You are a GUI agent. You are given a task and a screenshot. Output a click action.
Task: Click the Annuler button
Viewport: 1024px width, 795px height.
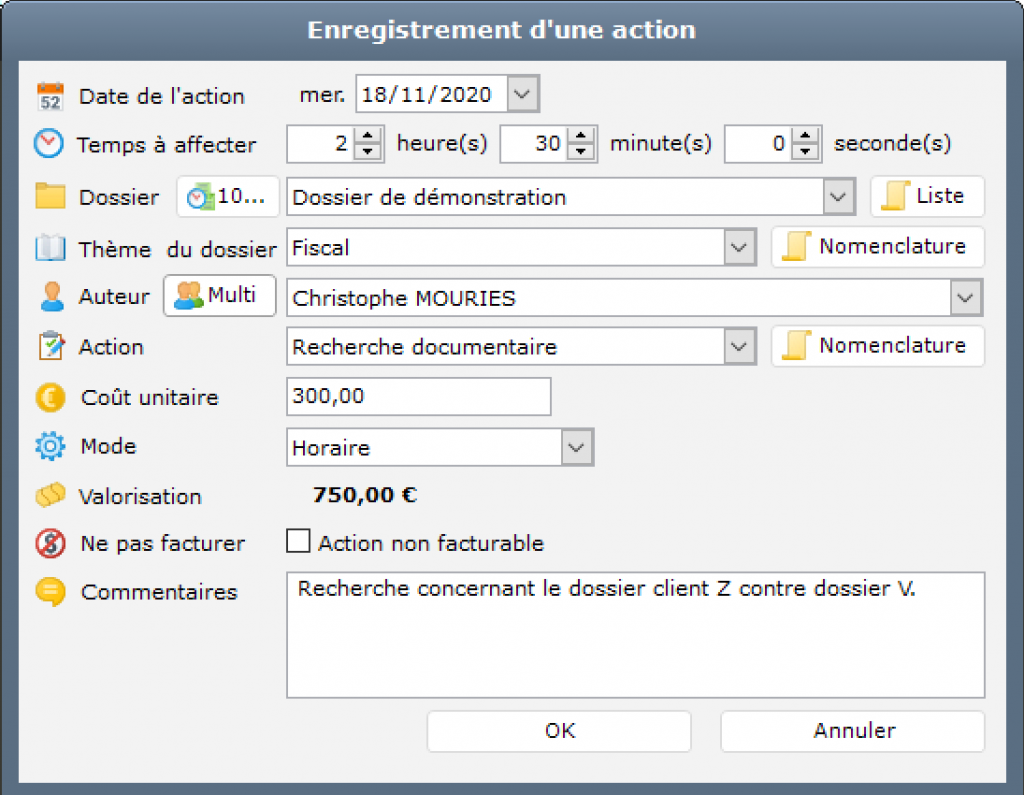tap(853, 731)
